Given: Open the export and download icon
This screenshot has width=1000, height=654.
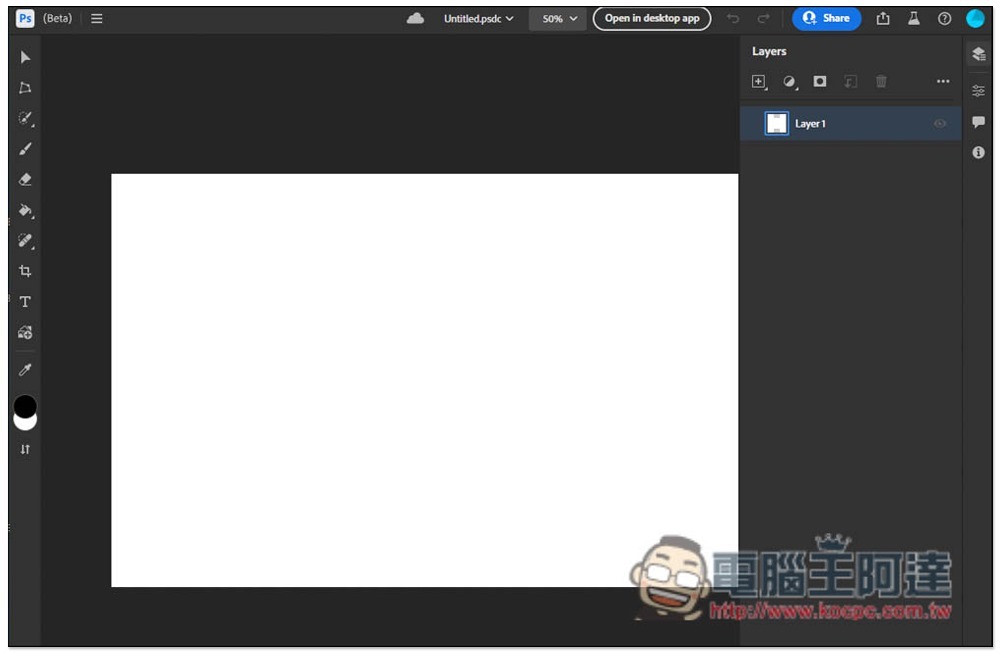Looking at the screenshot, I should [883, 19].
